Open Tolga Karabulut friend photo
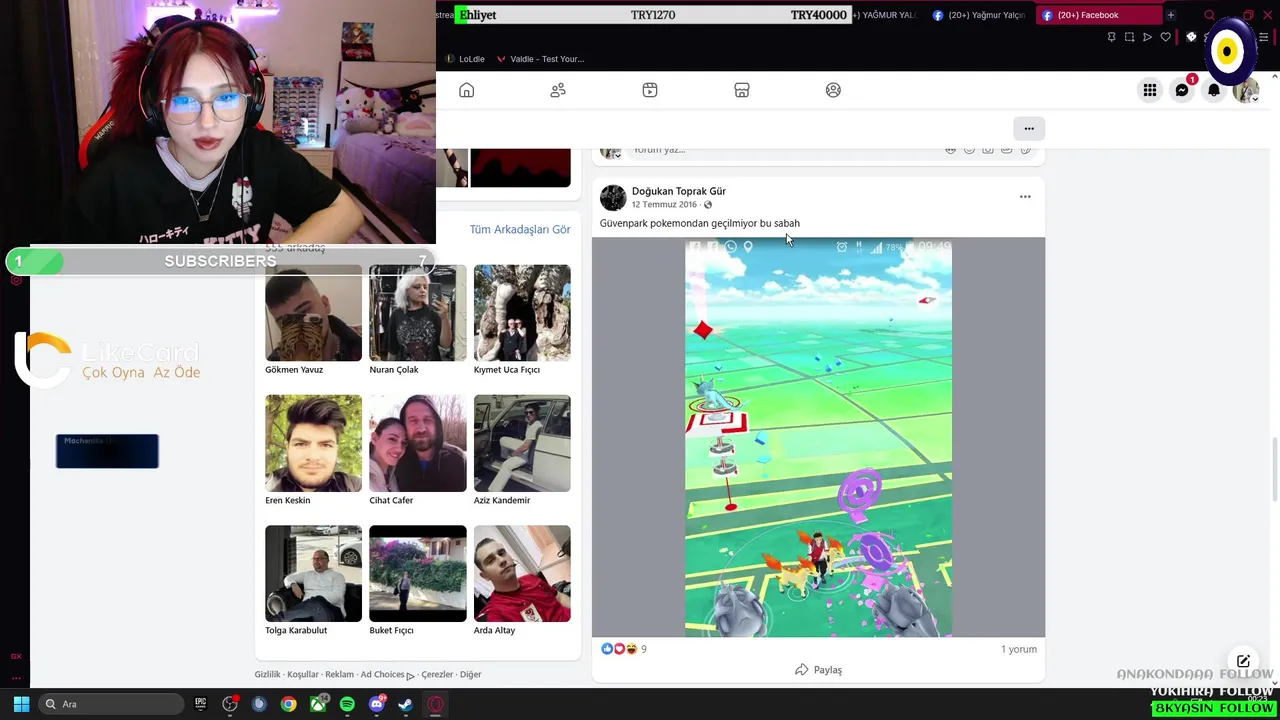Screen dimensions: 1280x720 (x=313, y=573)
